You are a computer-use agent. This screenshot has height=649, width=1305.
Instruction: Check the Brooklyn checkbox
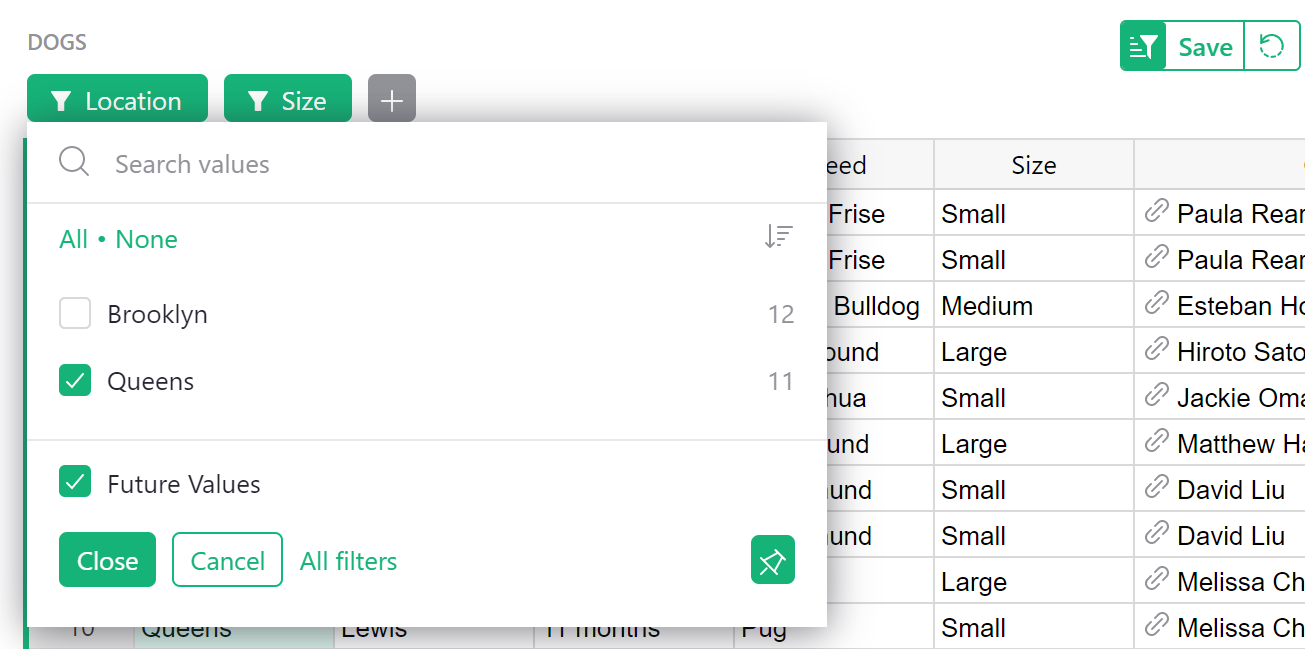point(75,313)
